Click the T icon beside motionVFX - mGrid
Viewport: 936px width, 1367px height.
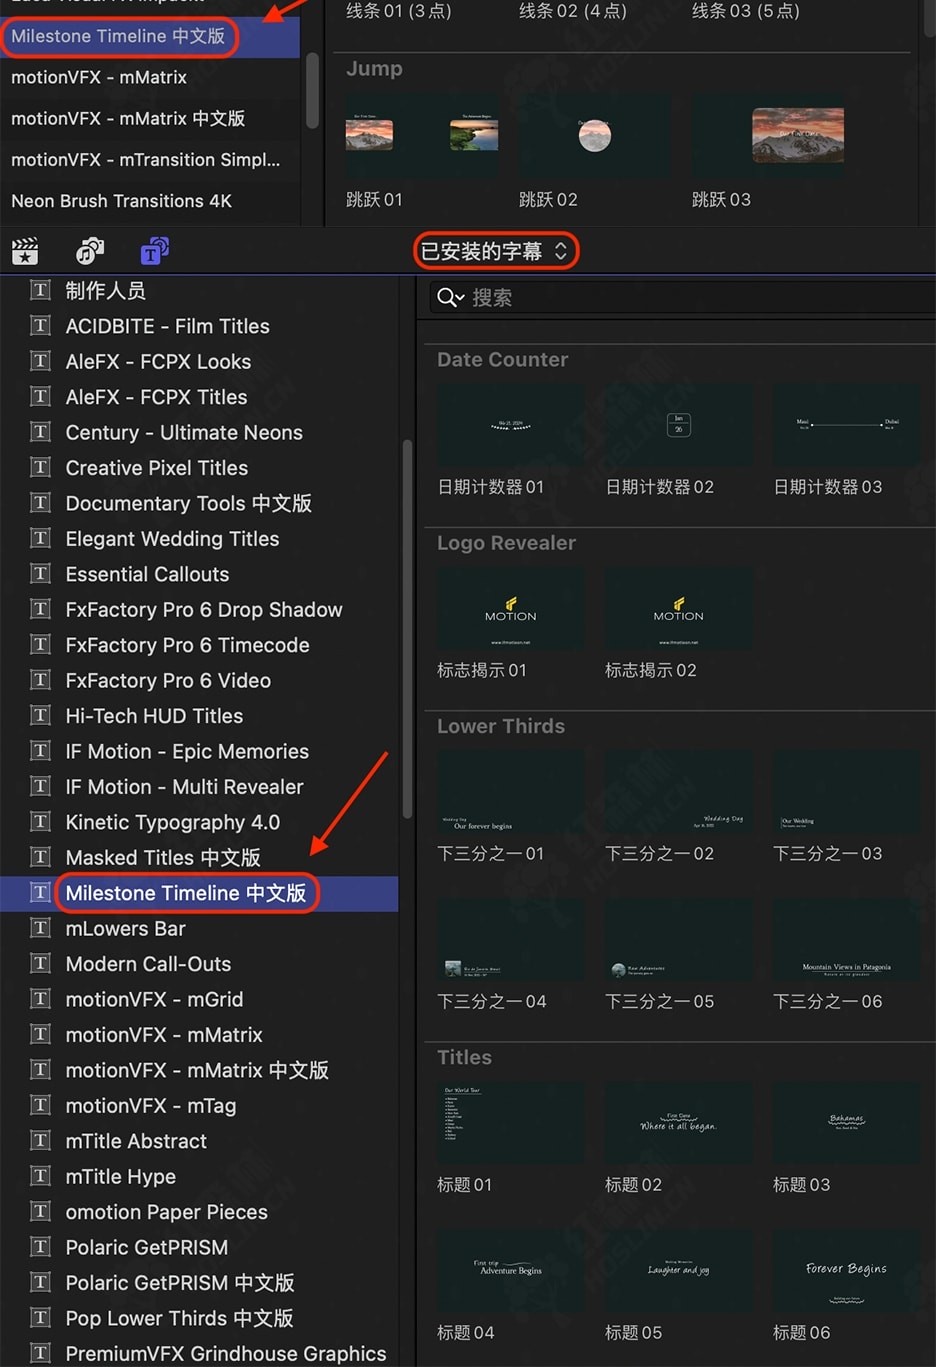(x=40, y=999)
